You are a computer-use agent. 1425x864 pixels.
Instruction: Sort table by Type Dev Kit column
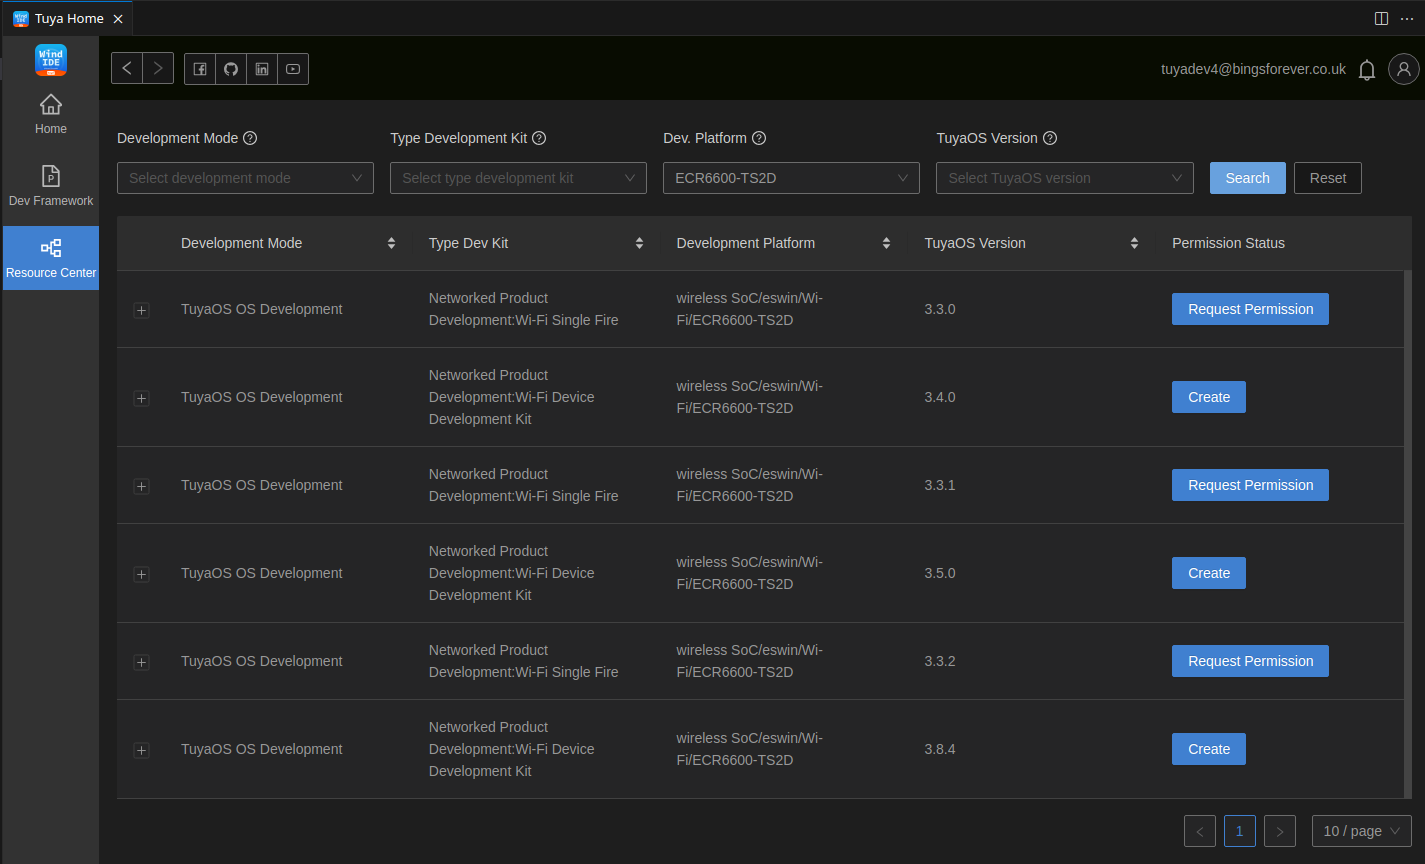[x=639, y=243]
